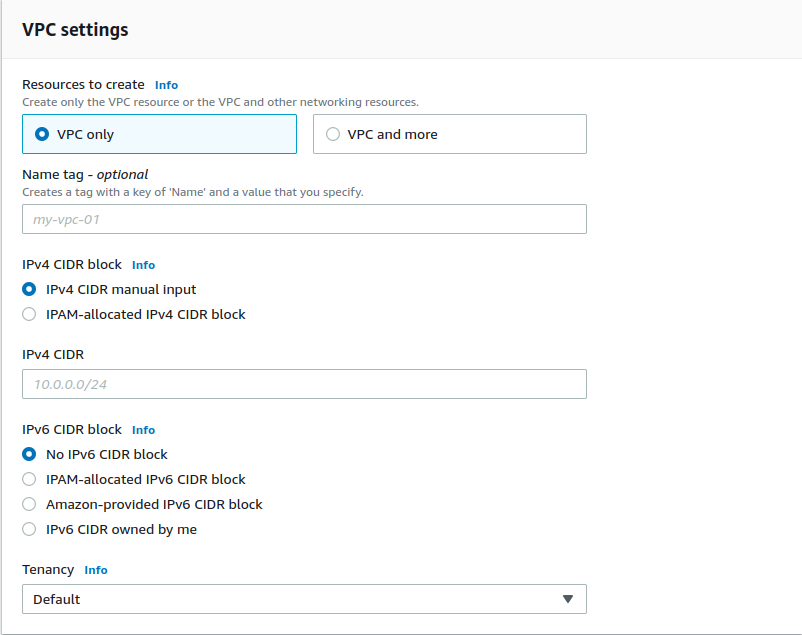Click the Name tag - optional label

[85, 174]
